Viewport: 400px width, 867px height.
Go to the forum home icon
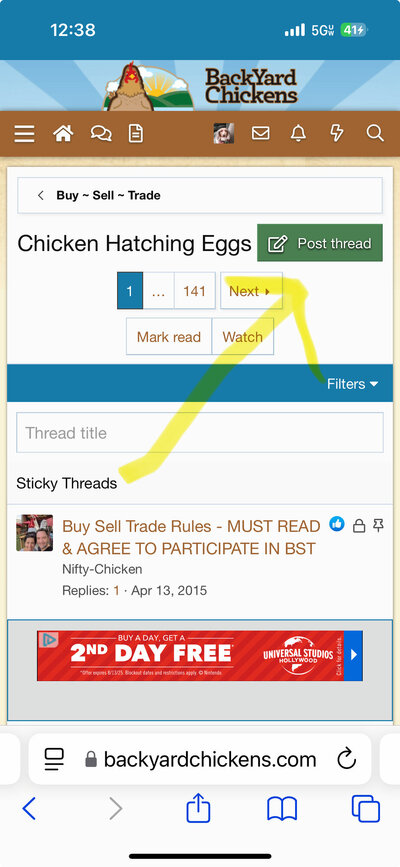63,133
